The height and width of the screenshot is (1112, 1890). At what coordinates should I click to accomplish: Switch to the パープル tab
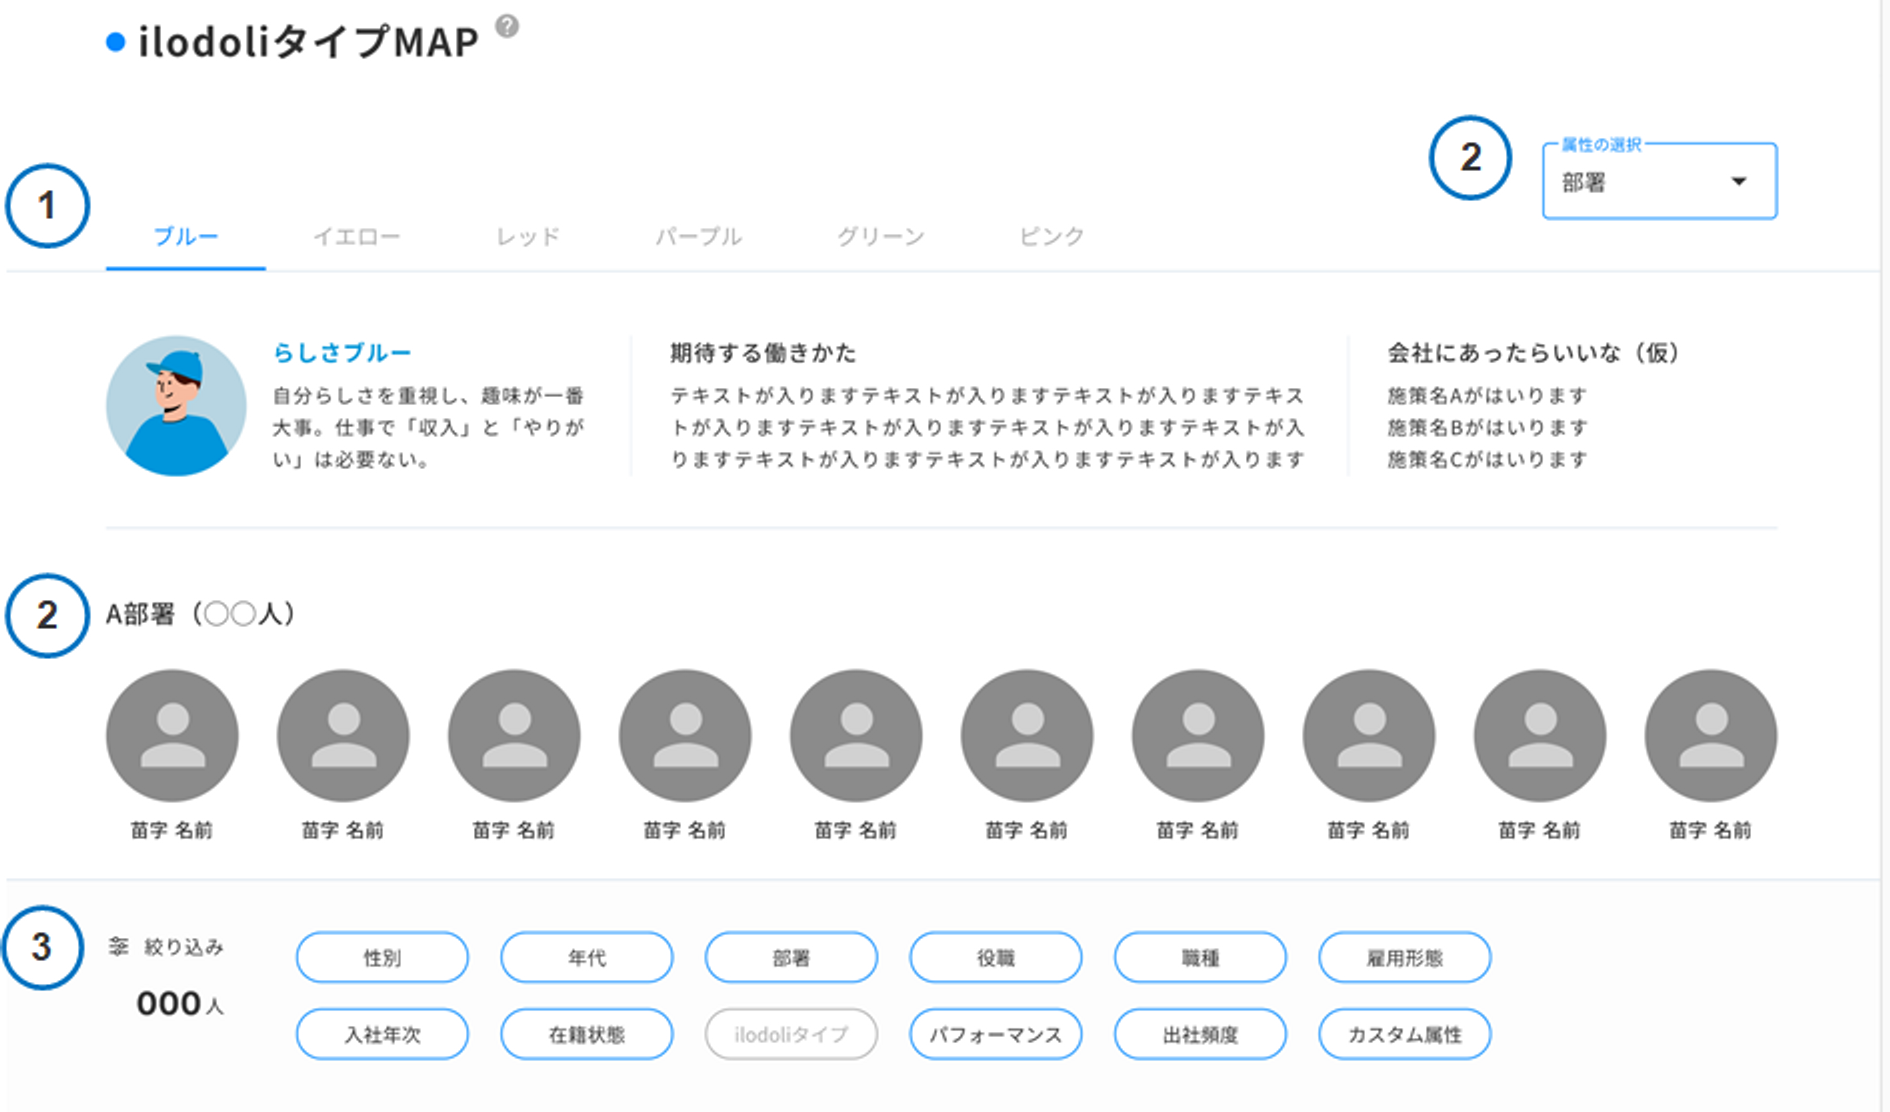tap(699, 237)
